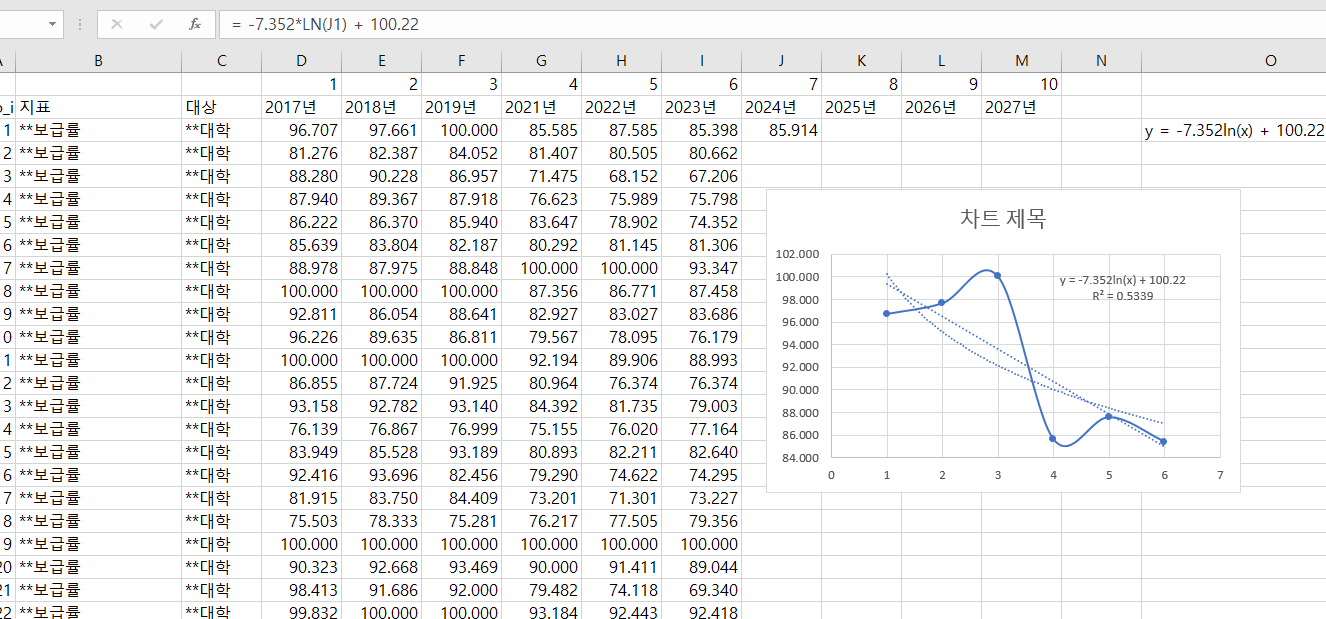Select the cell containing 97.661

click(381, 130)
